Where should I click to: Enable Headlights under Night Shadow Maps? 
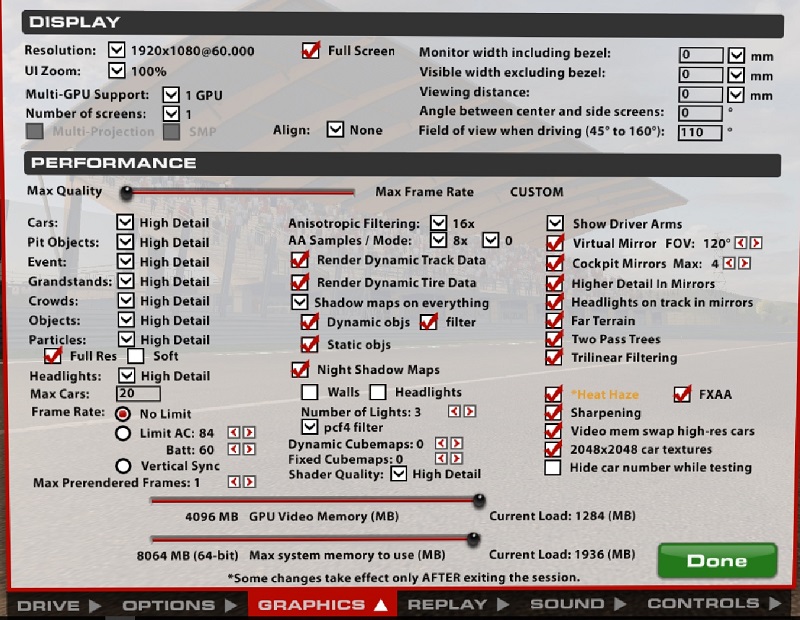(x=378, y=392)
